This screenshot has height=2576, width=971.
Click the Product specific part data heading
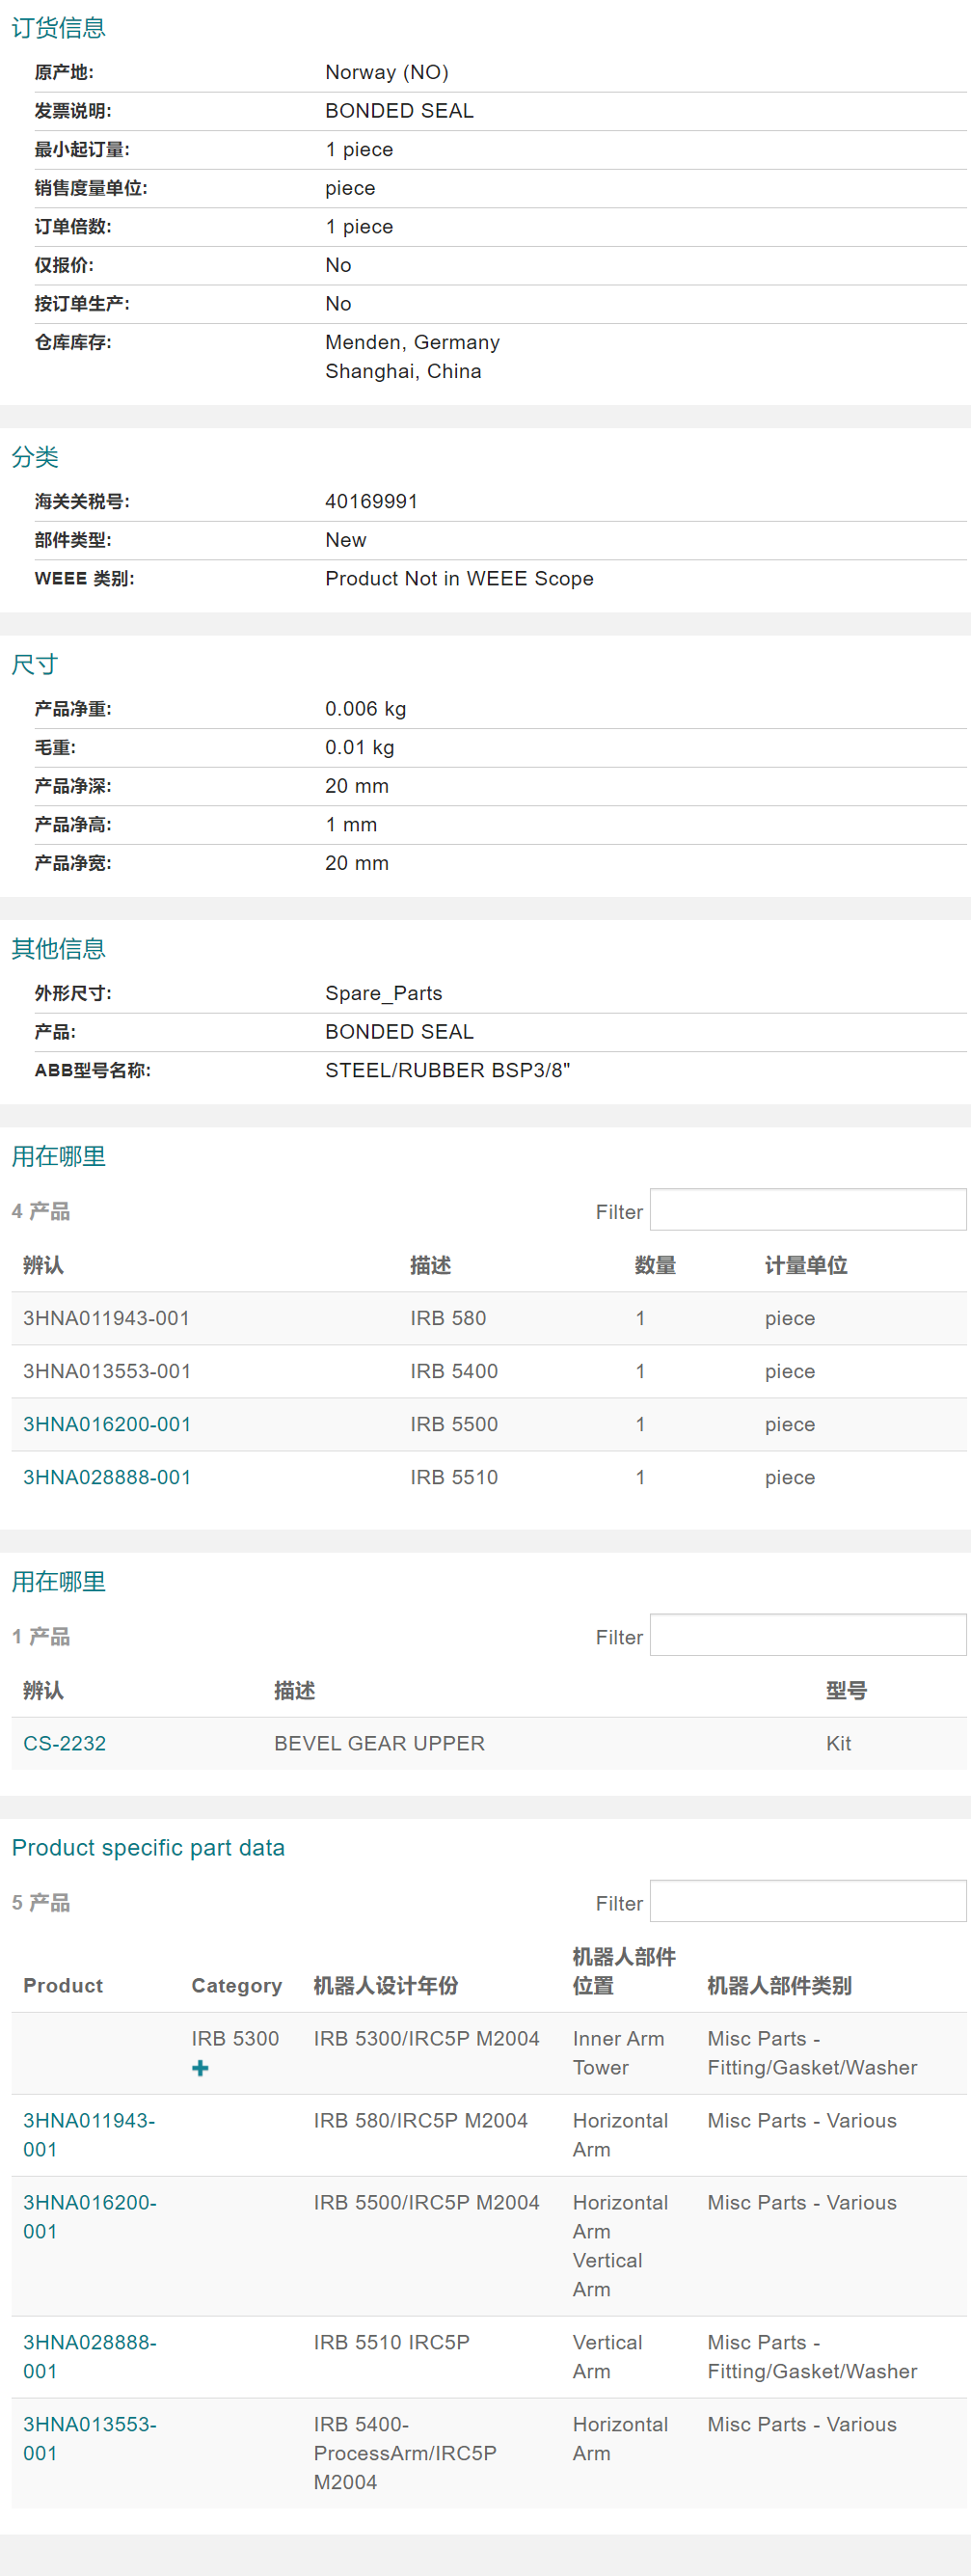[148, 1847]
